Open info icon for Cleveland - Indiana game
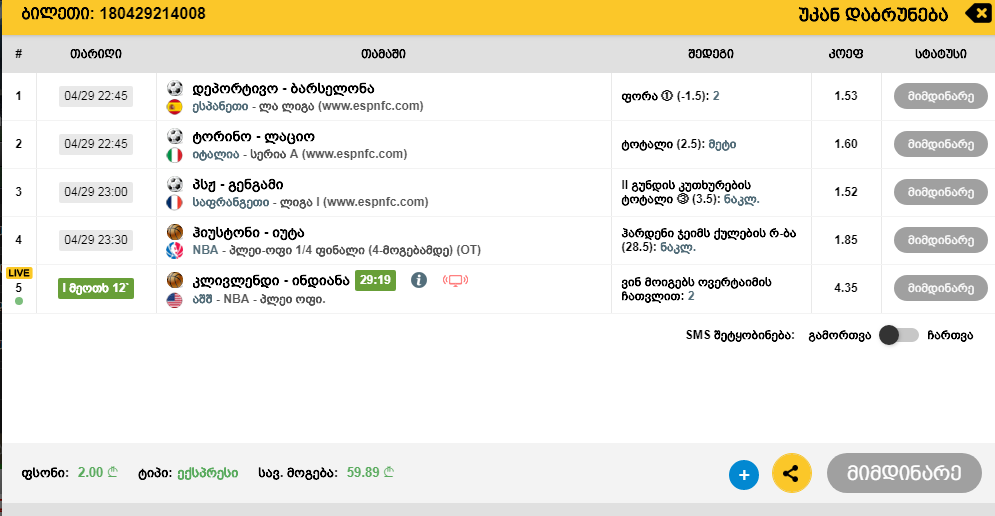 (419, 280)
